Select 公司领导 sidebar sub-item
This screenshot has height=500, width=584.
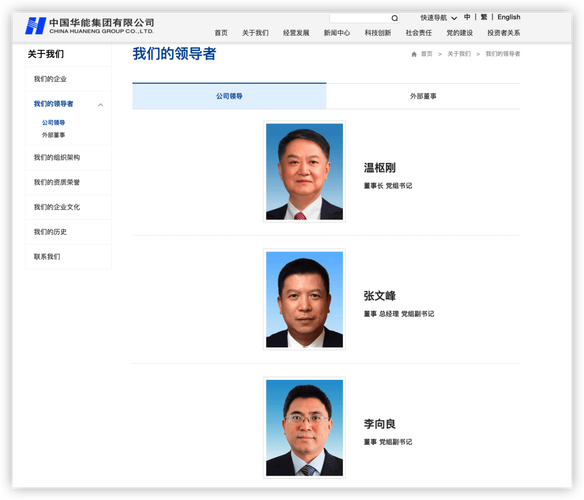[x=53, y=123]
